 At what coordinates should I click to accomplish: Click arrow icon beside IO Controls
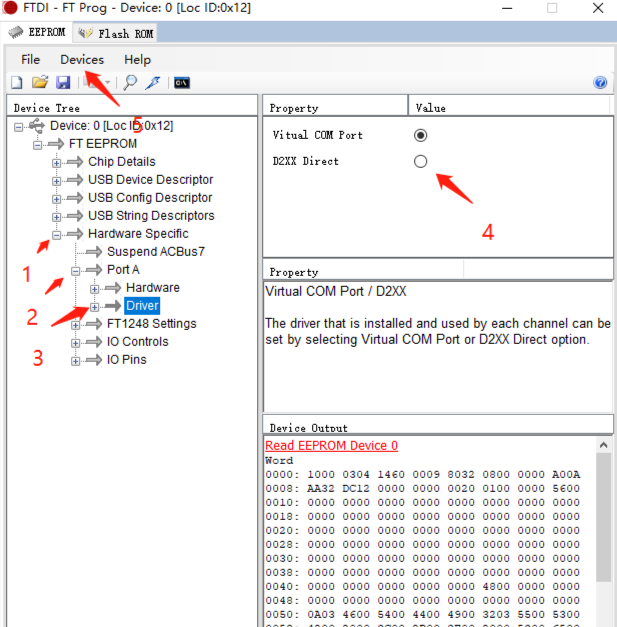[x=94, y=341]
